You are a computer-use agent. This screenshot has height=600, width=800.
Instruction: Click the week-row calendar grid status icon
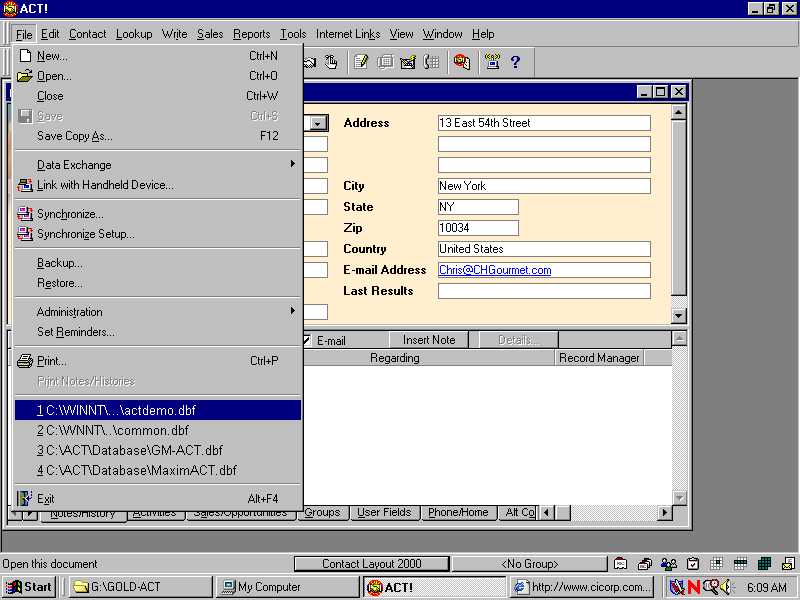click(740, 563)
